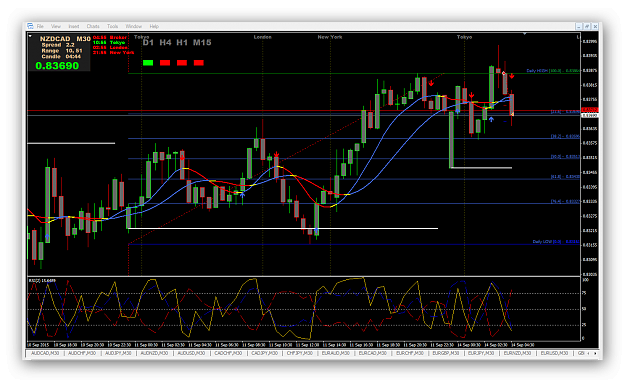Switch to the EURJPY,M30 chart tab
Image resolution: width=625 pixels, height=382 pixels.
pos(482,353)
